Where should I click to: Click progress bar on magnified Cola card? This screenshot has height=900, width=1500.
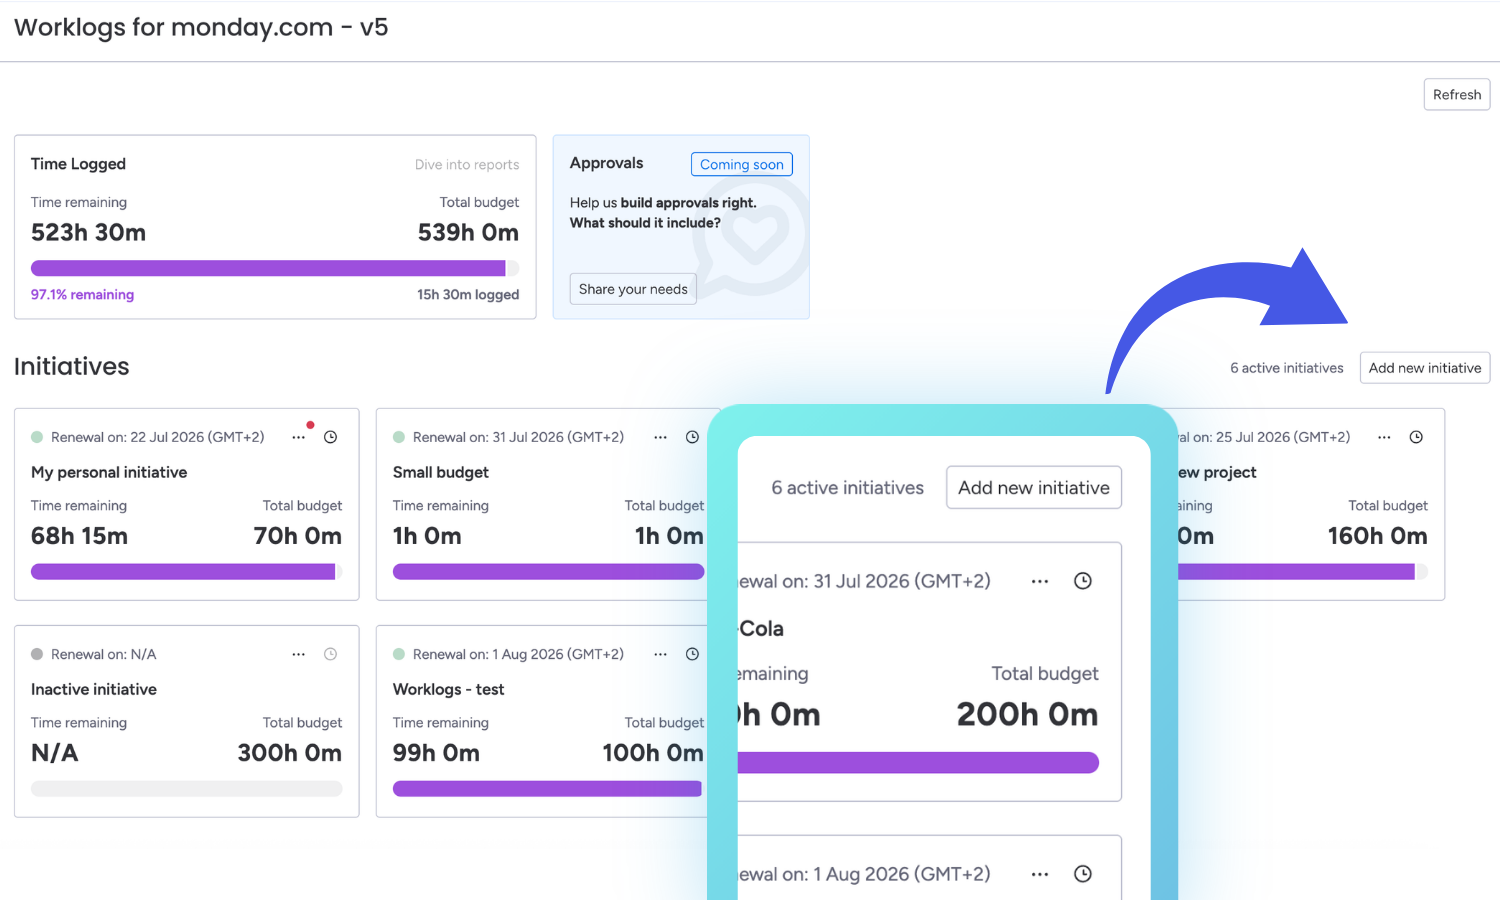coord(918,763)
